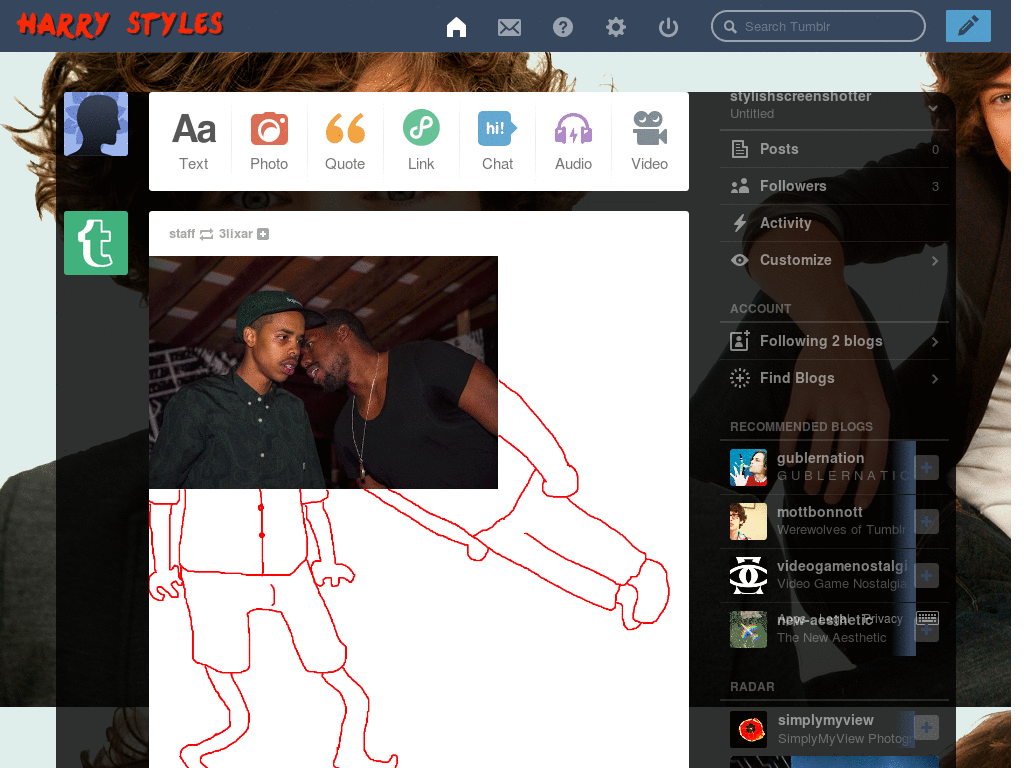Click the videogamenostalgia avatar thumbnail
Viewport: 1024px width, 768px height.
pyautogui.click(x=748, y=575)
